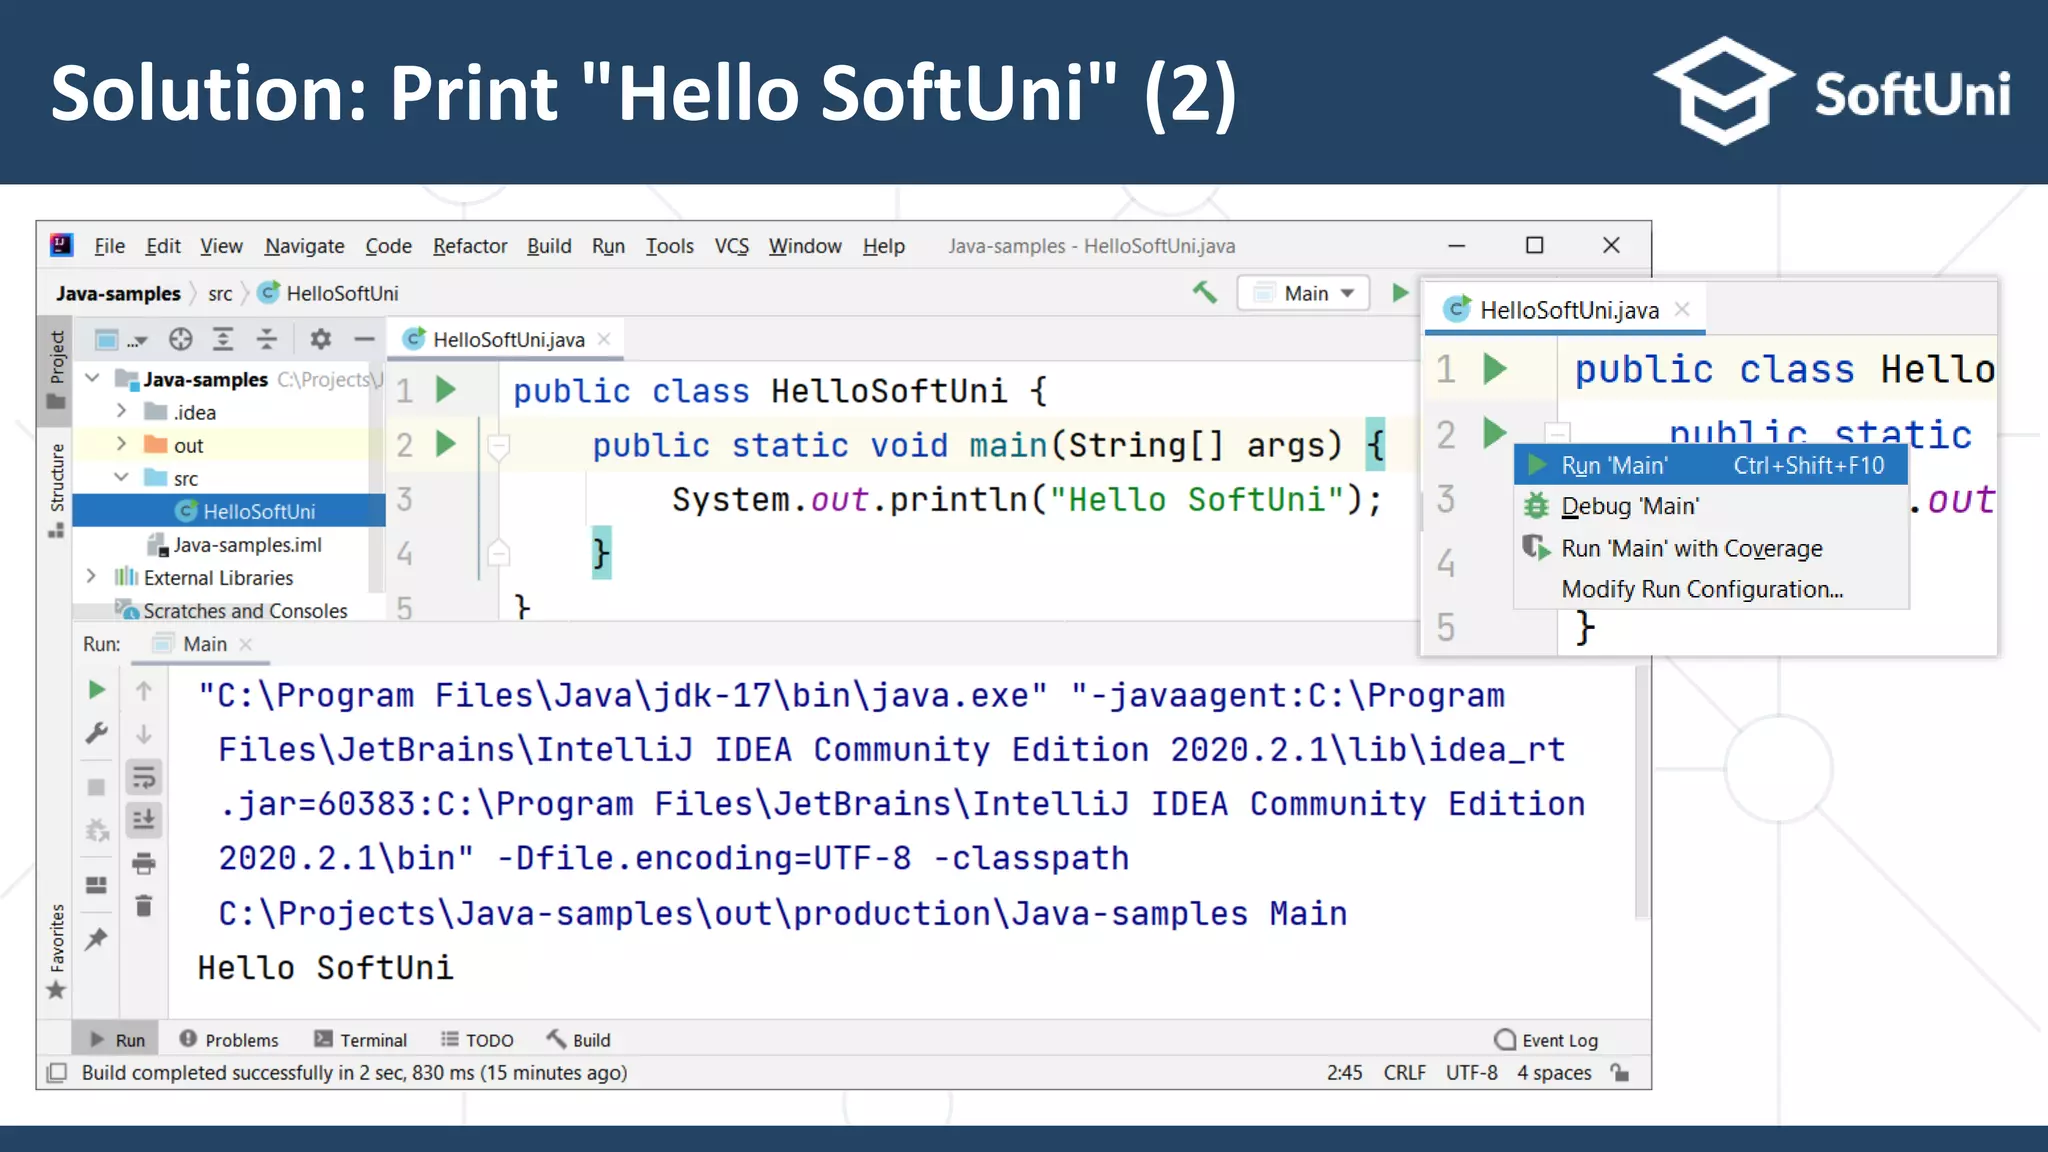Click the Stop square icon in Run panel

coord(97,787)
